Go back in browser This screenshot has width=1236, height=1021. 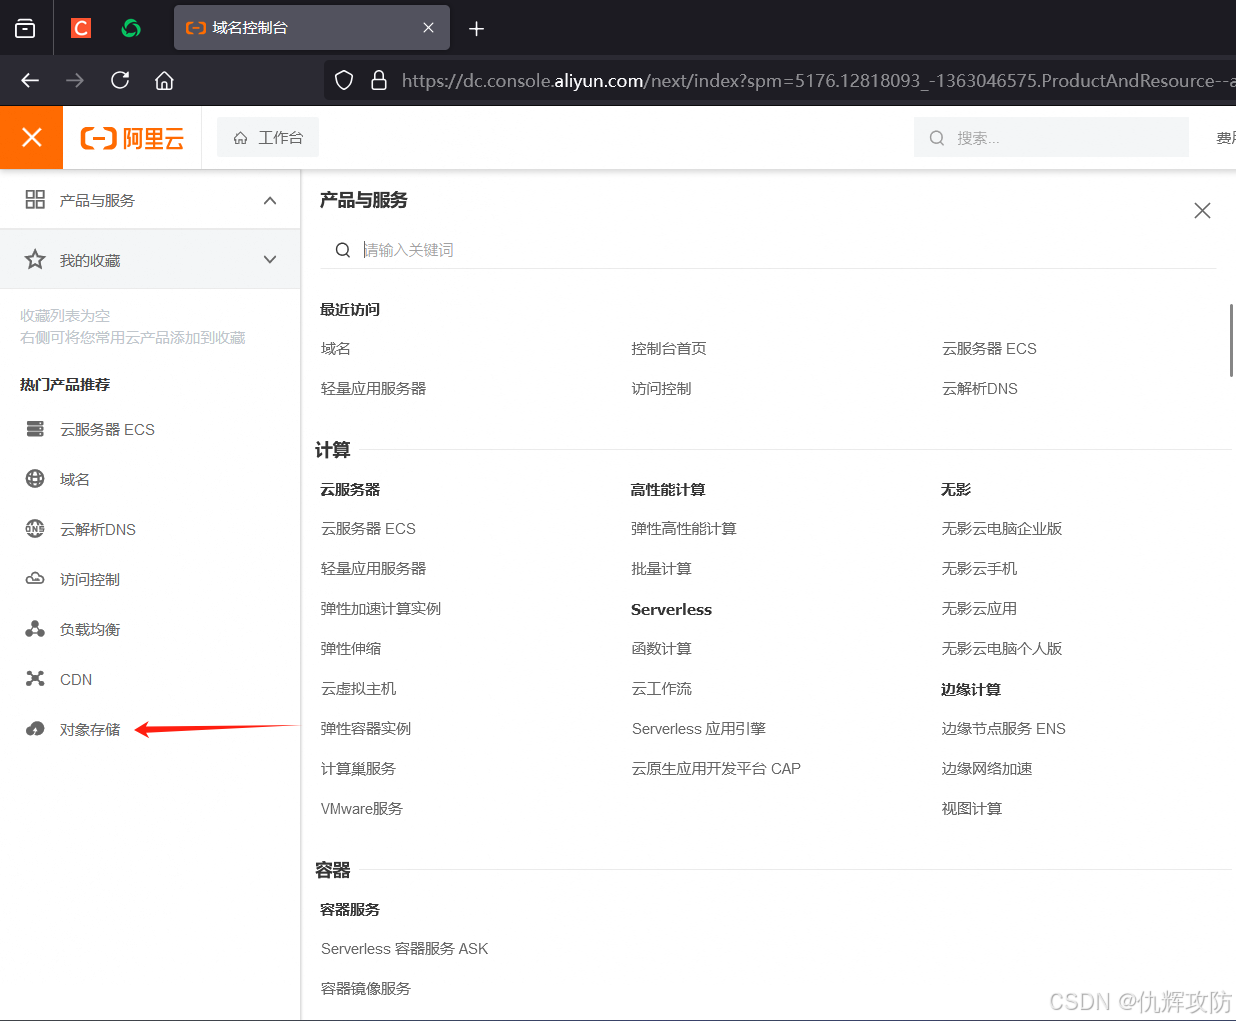(30, 80)
